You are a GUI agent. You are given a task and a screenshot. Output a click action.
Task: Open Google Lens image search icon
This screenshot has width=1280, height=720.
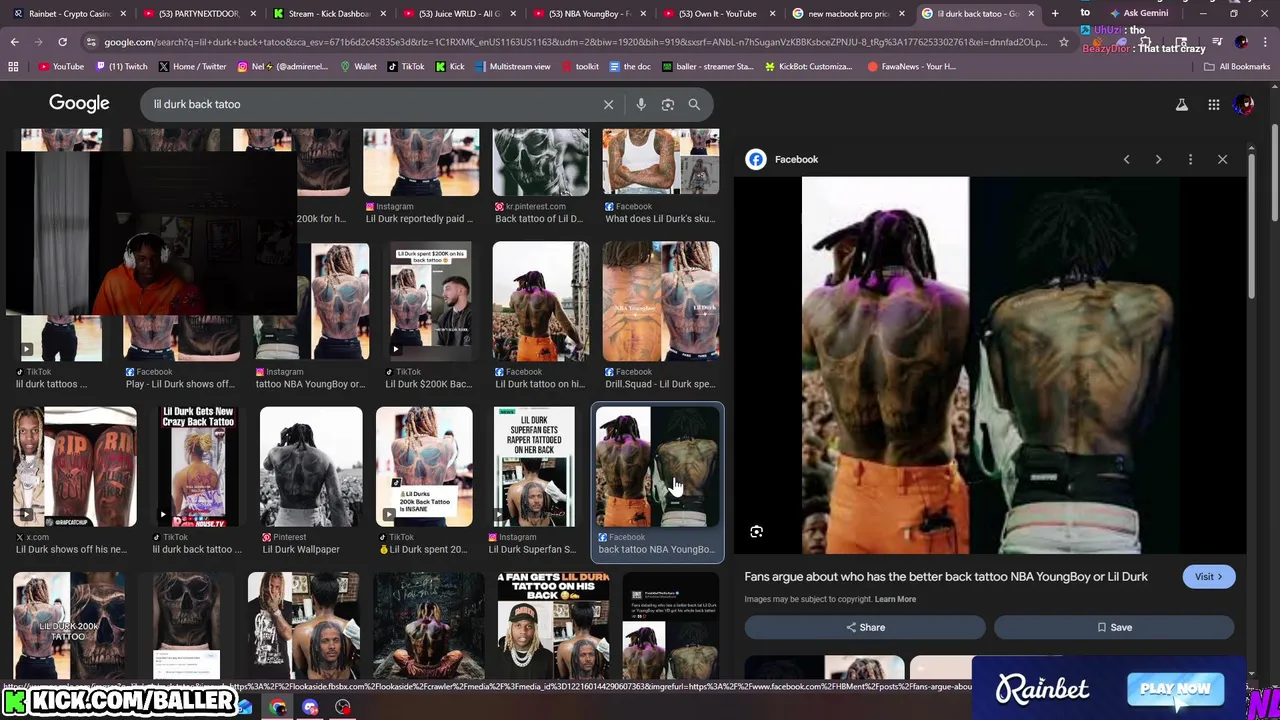[x=668, y=104]
